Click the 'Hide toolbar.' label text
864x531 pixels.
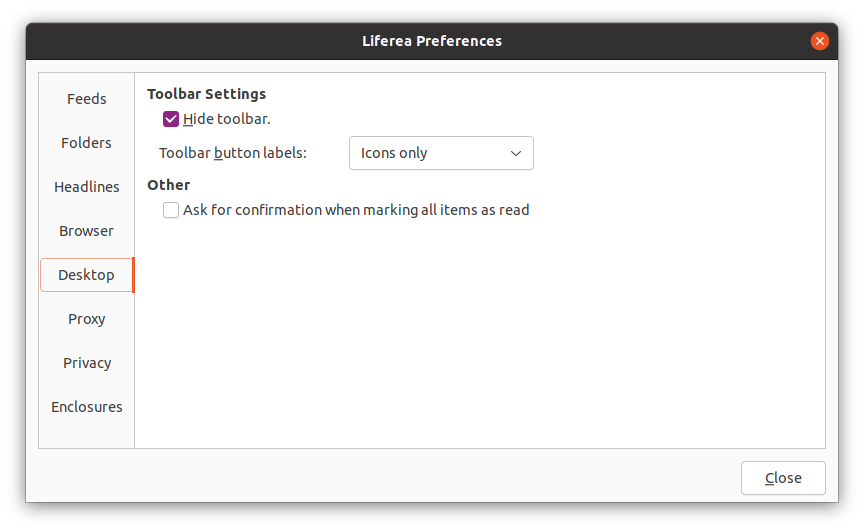(x=227, y=119)
